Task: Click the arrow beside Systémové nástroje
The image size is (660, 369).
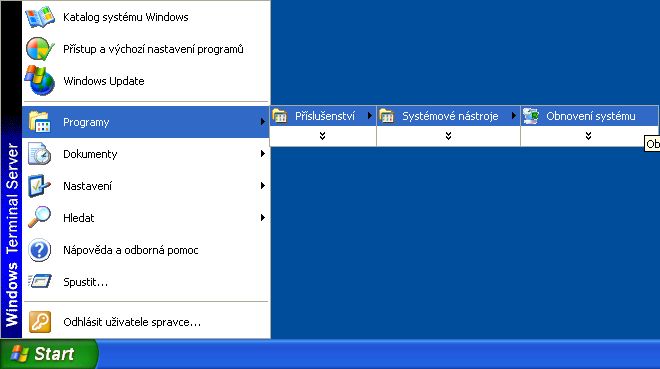Action: (x=514, y=115)
